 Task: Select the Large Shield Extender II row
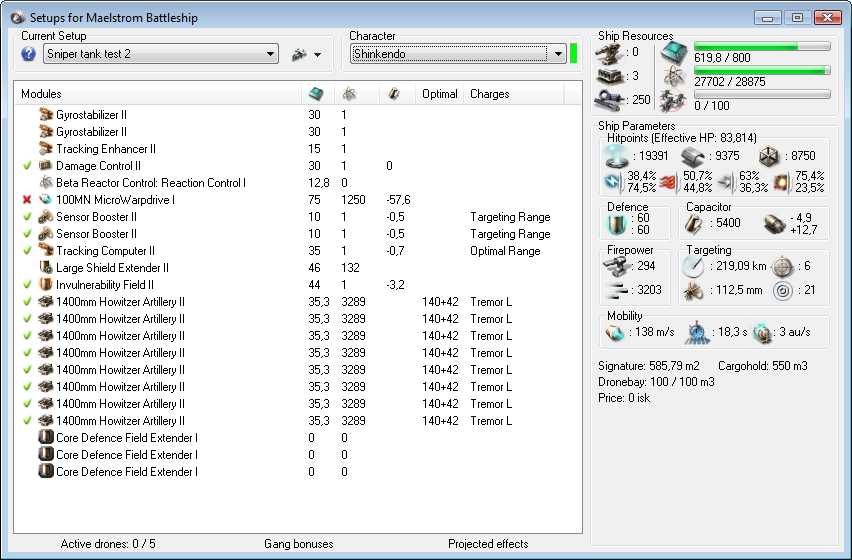point(112,268)
